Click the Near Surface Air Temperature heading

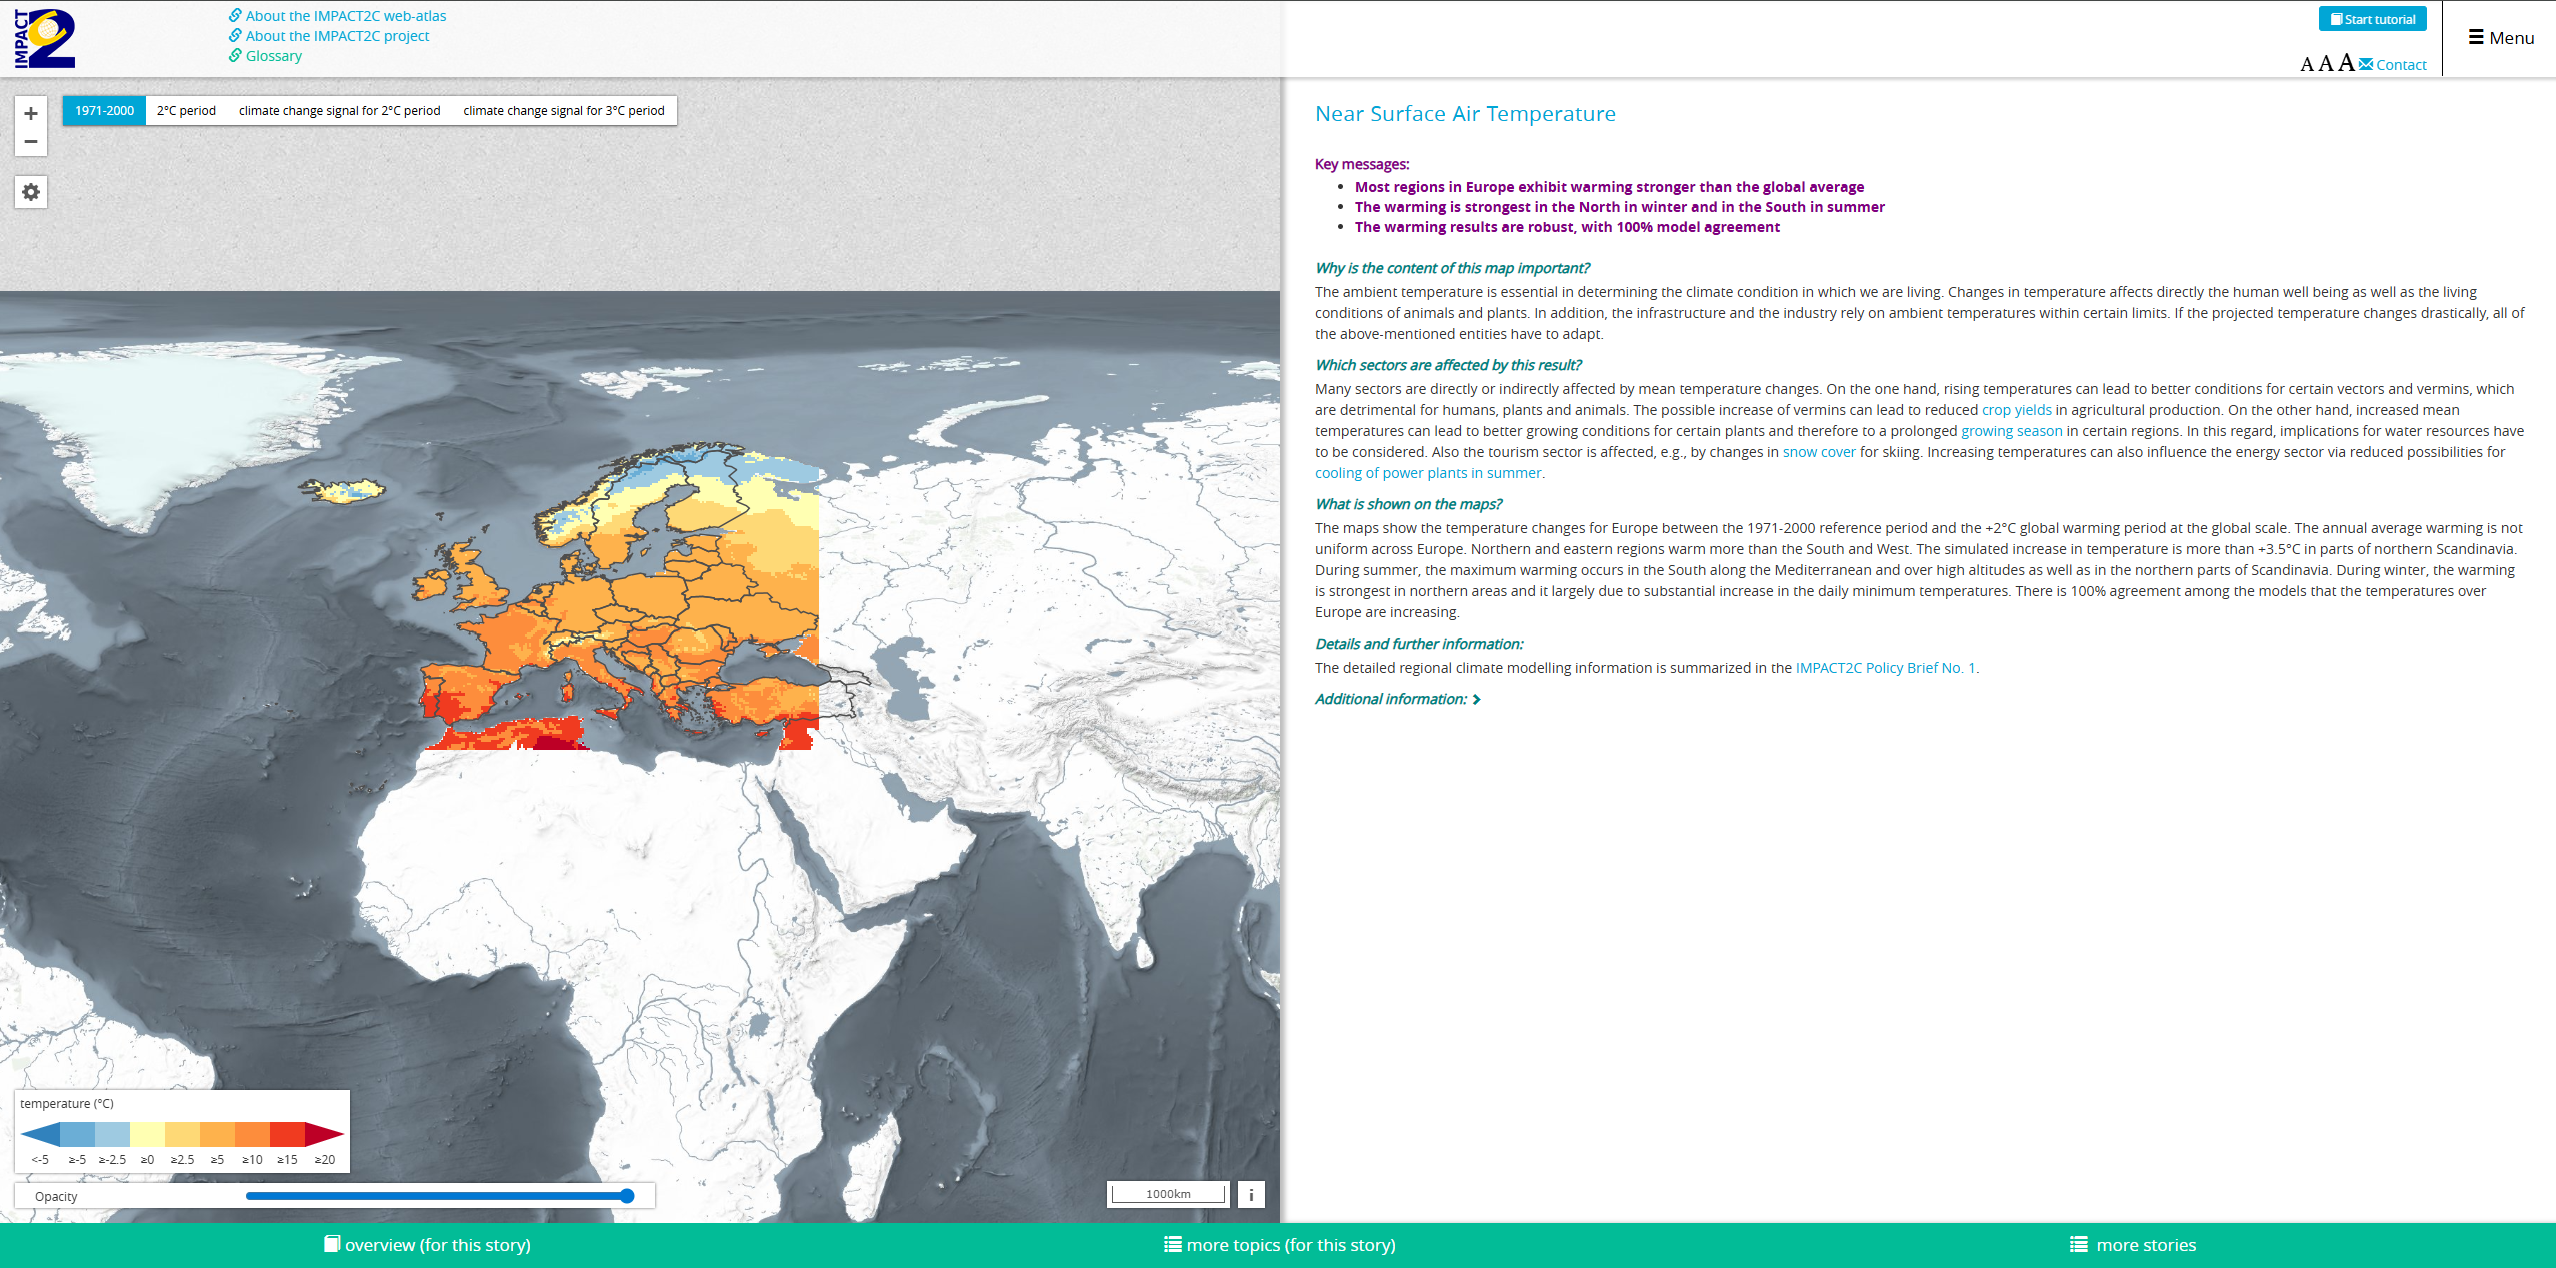pyautogui.click(x=1465, y=114)
